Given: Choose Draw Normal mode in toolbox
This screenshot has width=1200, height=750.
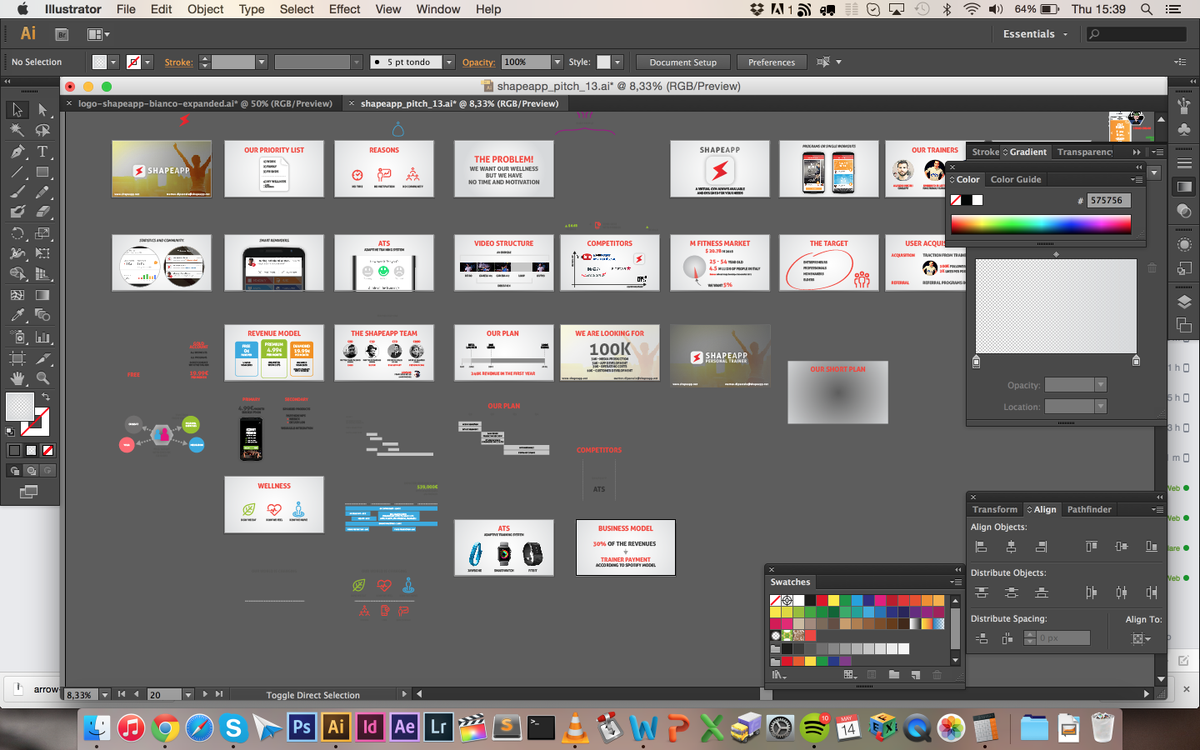Looking at the screenshot, I should point(15,470).
